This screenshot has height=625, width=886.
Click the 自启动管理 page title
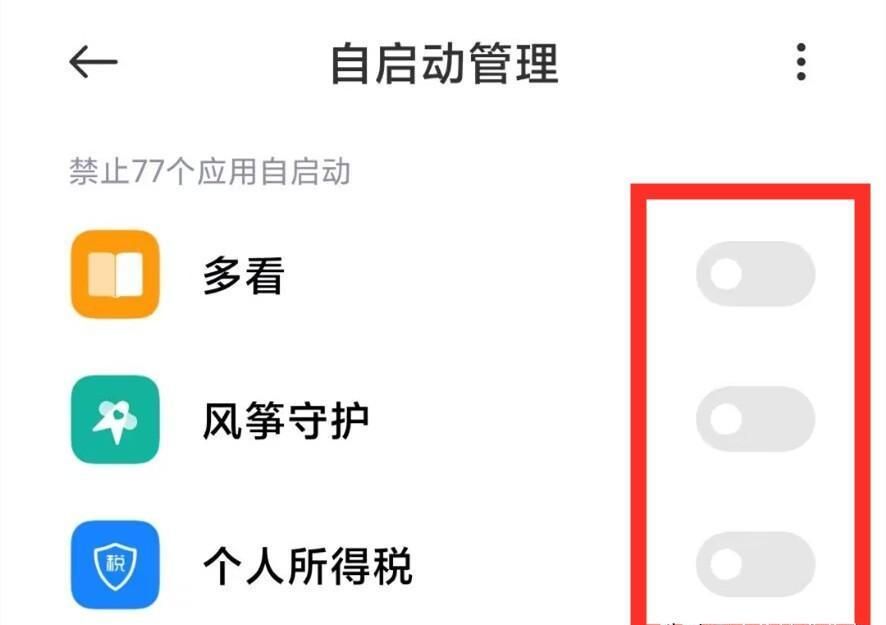(444, 63)
